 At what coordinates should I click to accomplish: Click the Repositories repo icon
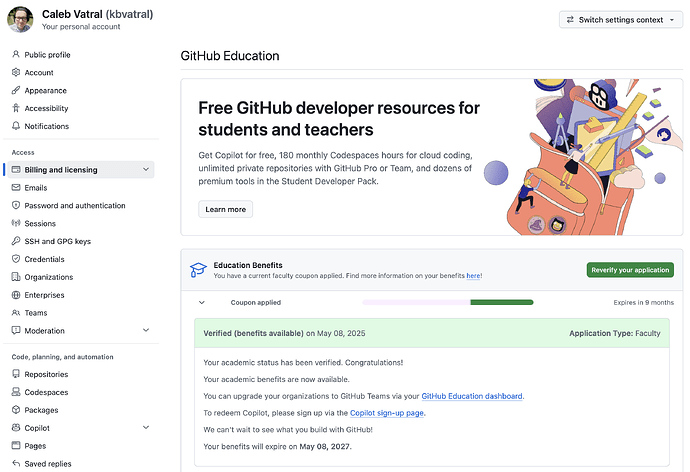16,374
